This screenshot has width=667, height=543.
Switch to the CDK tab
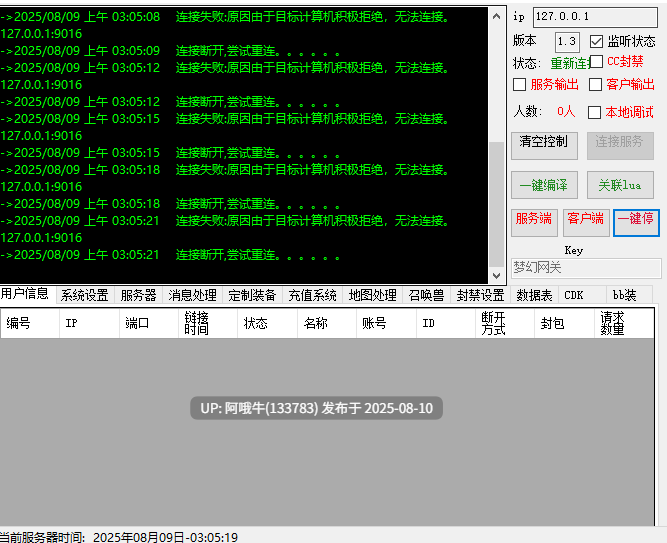pyautogui.click(x=582, y=295)
